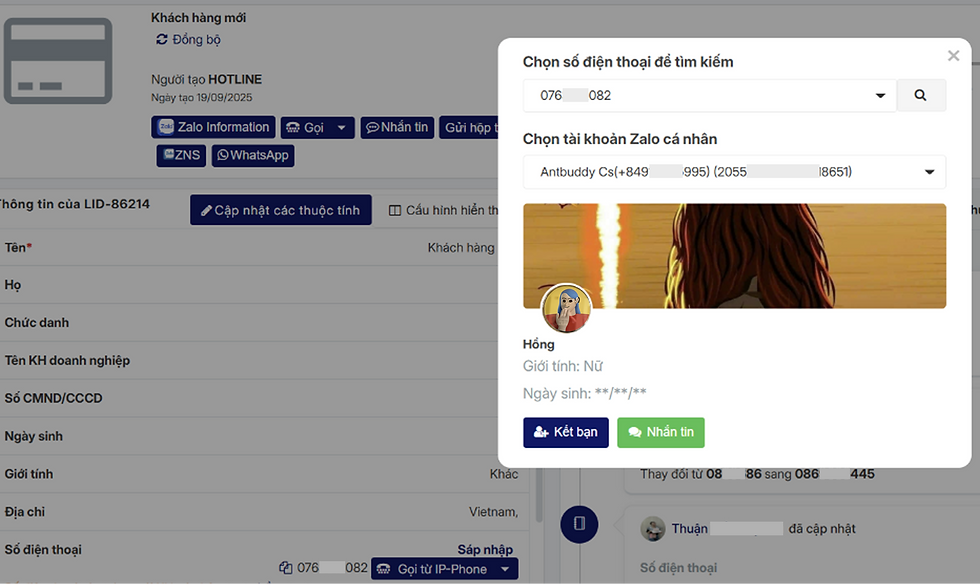This screenshot has height=584, width=980.
Task: Click the Sáp nhập merge link
Action: click(x=485, y=549)
